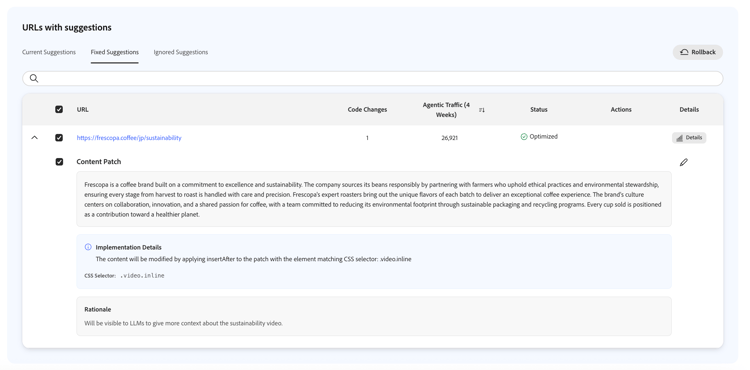The image size is (750, 370).
Task: Open the Ignored Suggestions tab
Action: click(181, 52)
